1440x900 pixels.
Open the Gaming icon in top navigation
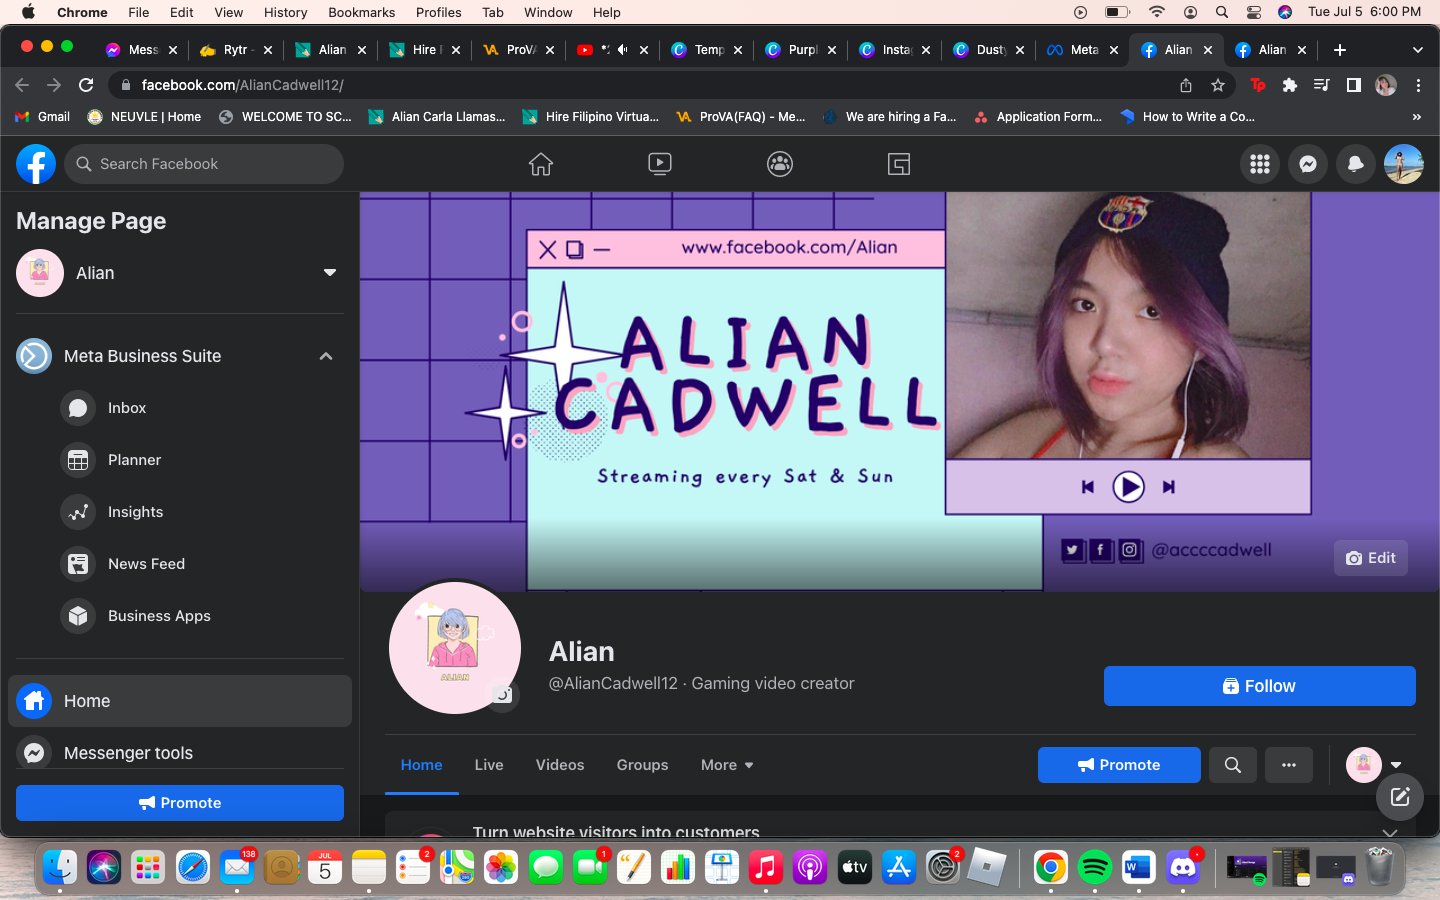click(899, 164)
